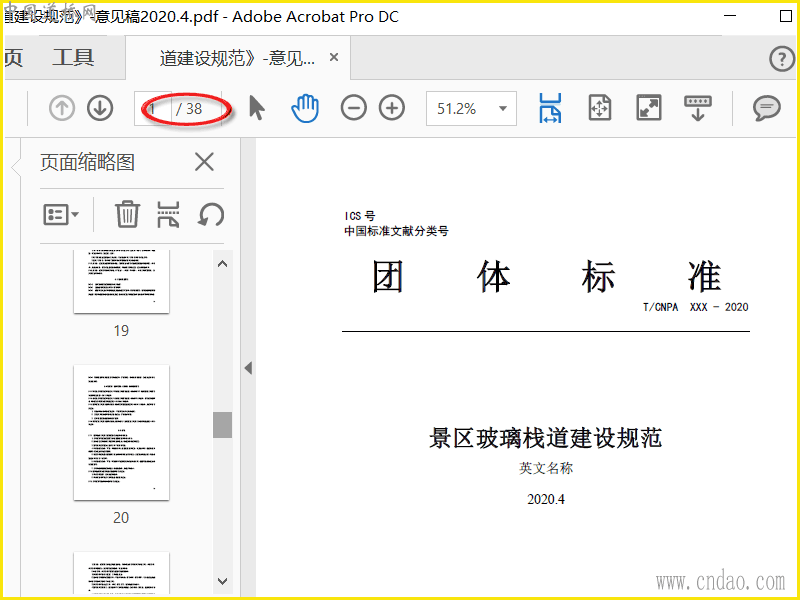This screenshot has width=800, height=600.
Task: Minimize the Acrobat window
Action: 730,16
